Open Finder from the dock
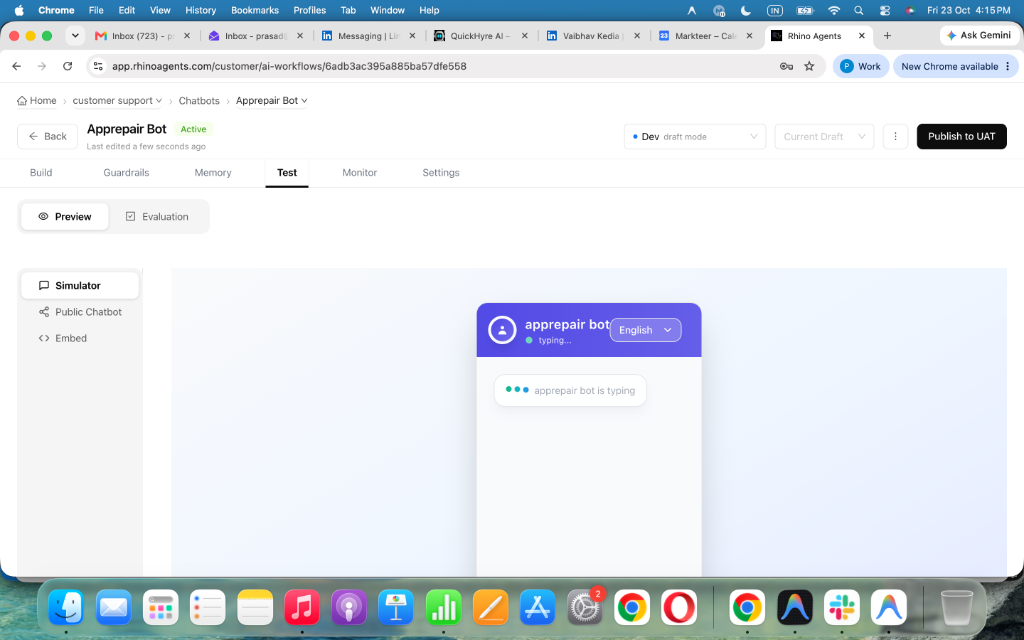The height and width of the screenshot is (640, 1024). pyautogui.click(x=66, y=607)
